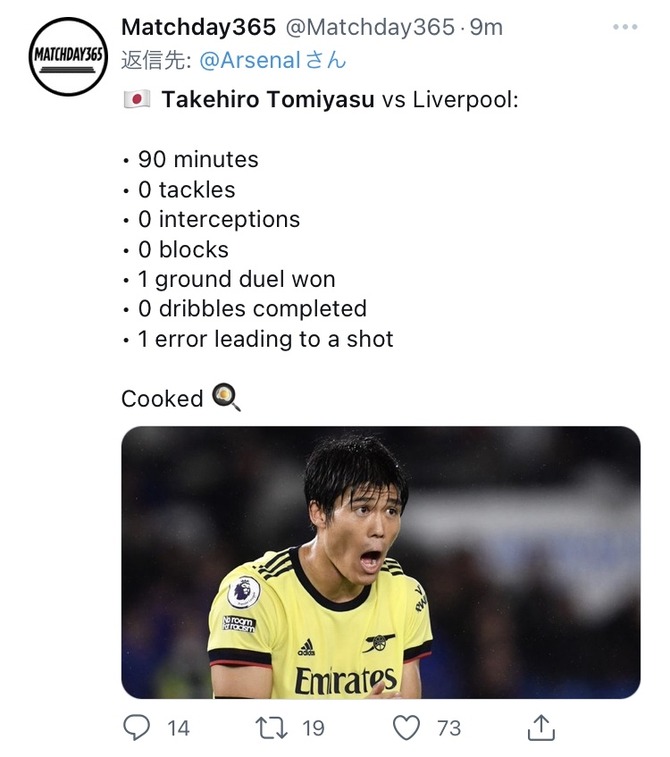Viewport: 670px width, 757px height.
Task: Click the frying pan emoji after Cooked
Action: (x=227, y=398)
